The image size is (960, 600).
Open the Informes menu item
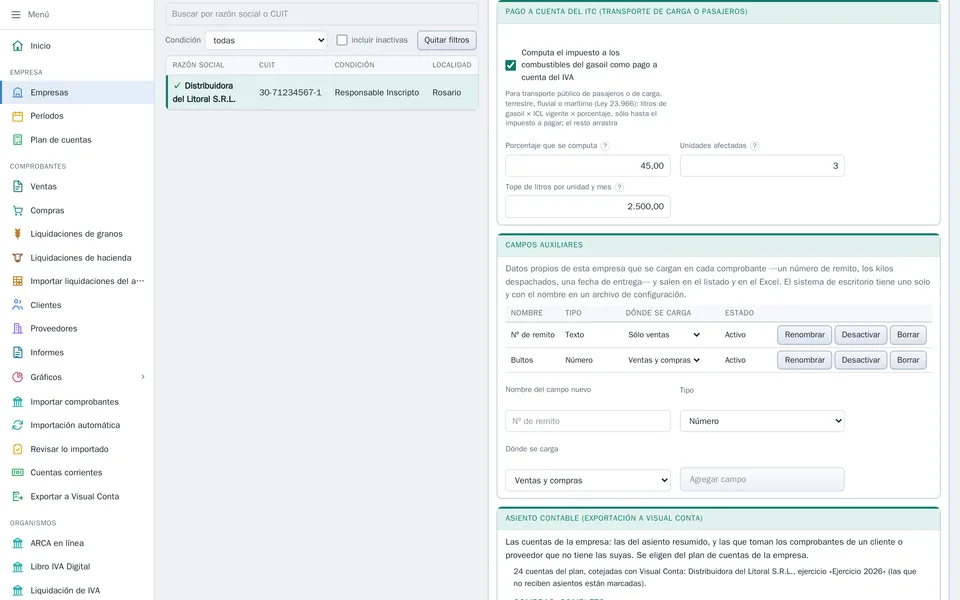click(77, 353)
